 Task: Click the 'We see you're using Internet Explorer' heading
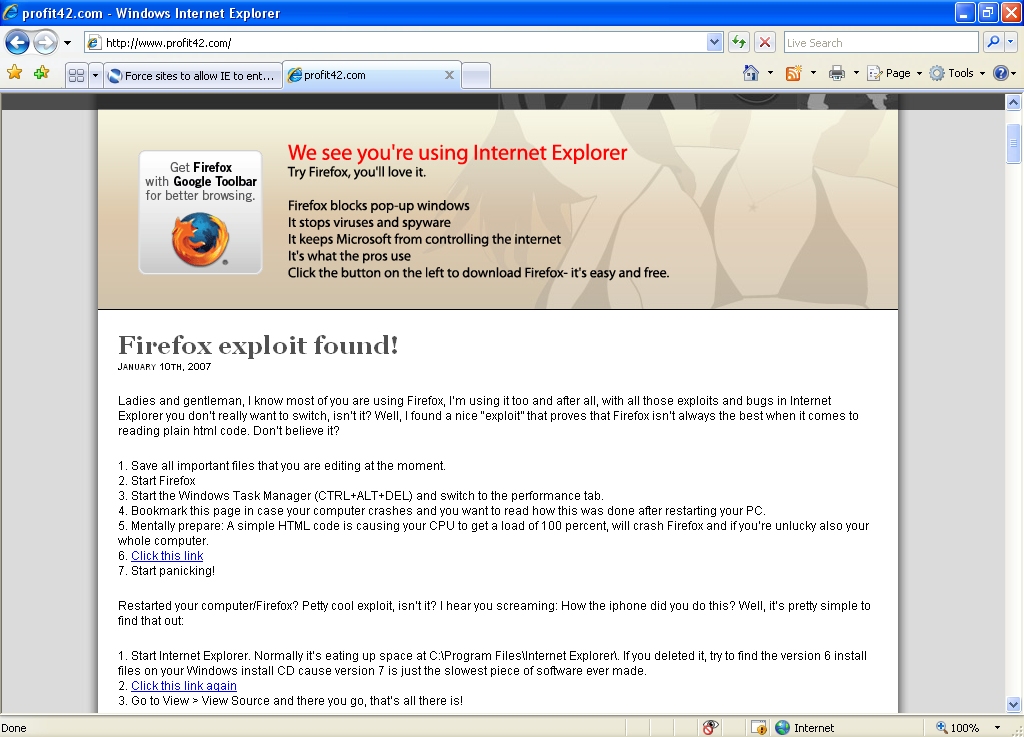pos(457,152)
